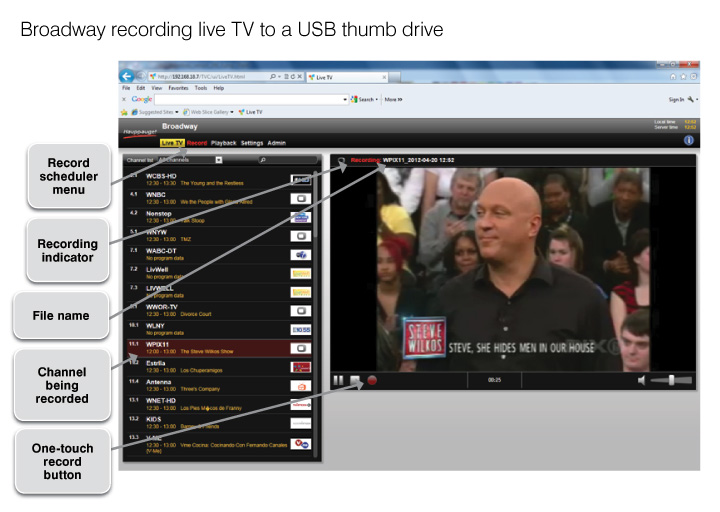The image size is (720, 512).
Task: Open the Settings tab
Action: tap(252, 143)
